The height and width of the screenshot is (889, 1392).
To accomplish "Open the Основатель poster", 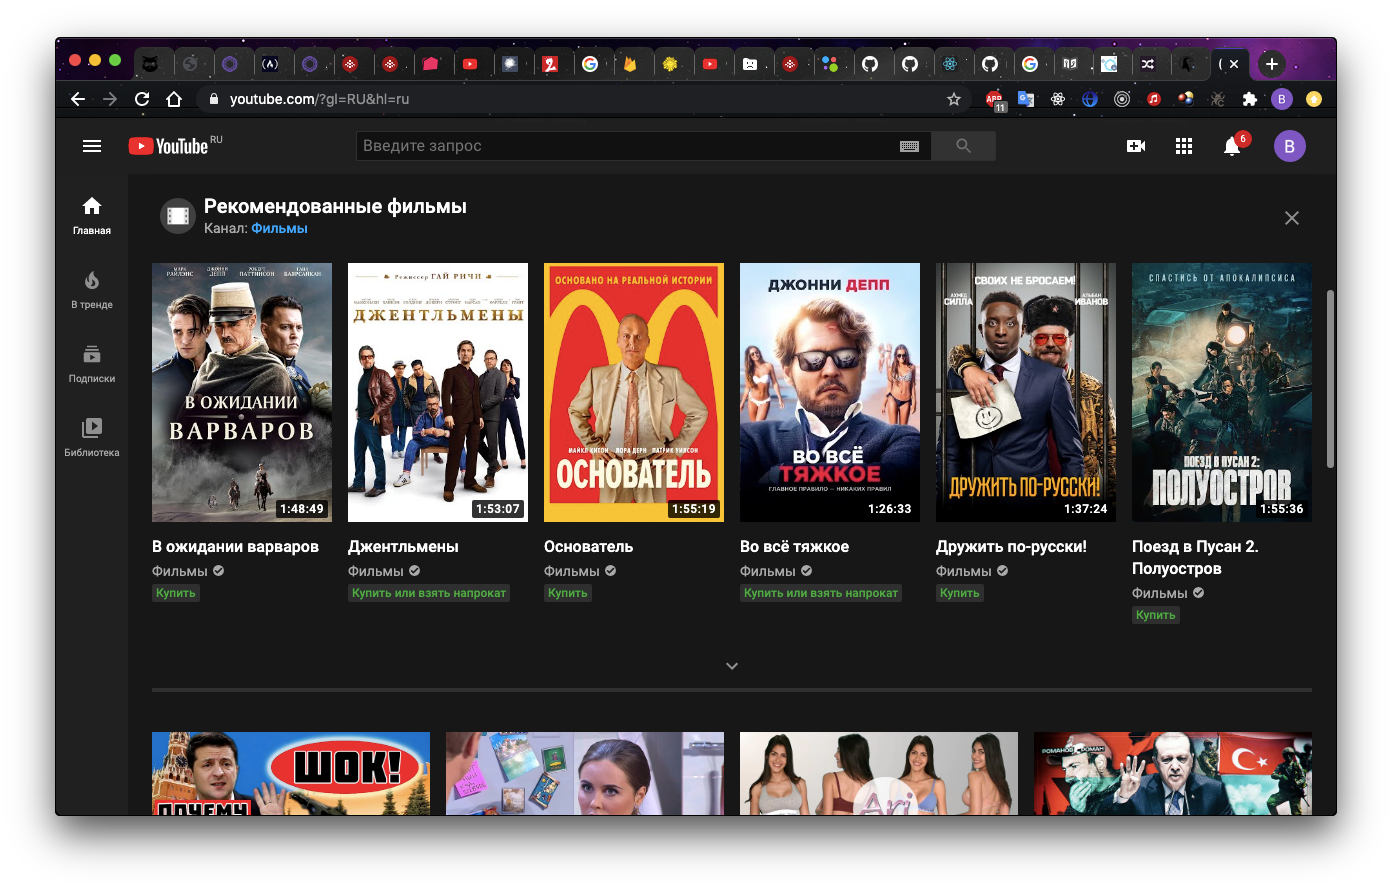I will [x=634, y=392].
